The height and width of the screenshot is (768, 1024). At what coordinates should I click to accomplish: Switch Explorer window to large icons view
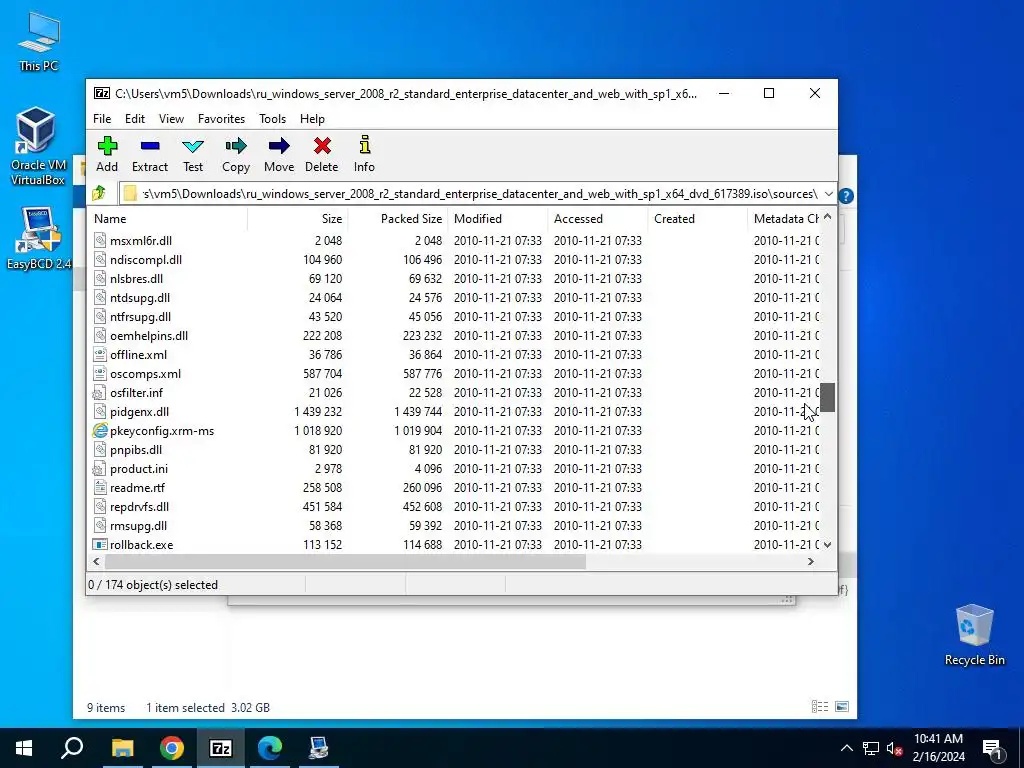(x=842, y=707)
